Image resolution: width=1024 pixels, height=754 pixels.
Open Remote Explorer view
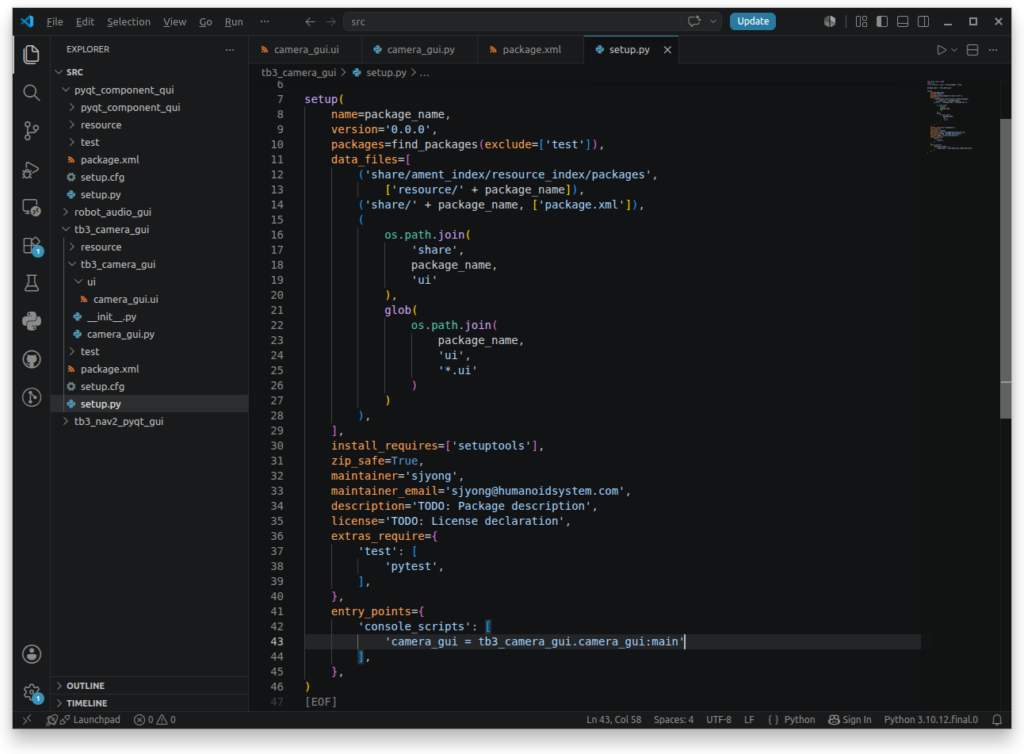click(31, 207)
